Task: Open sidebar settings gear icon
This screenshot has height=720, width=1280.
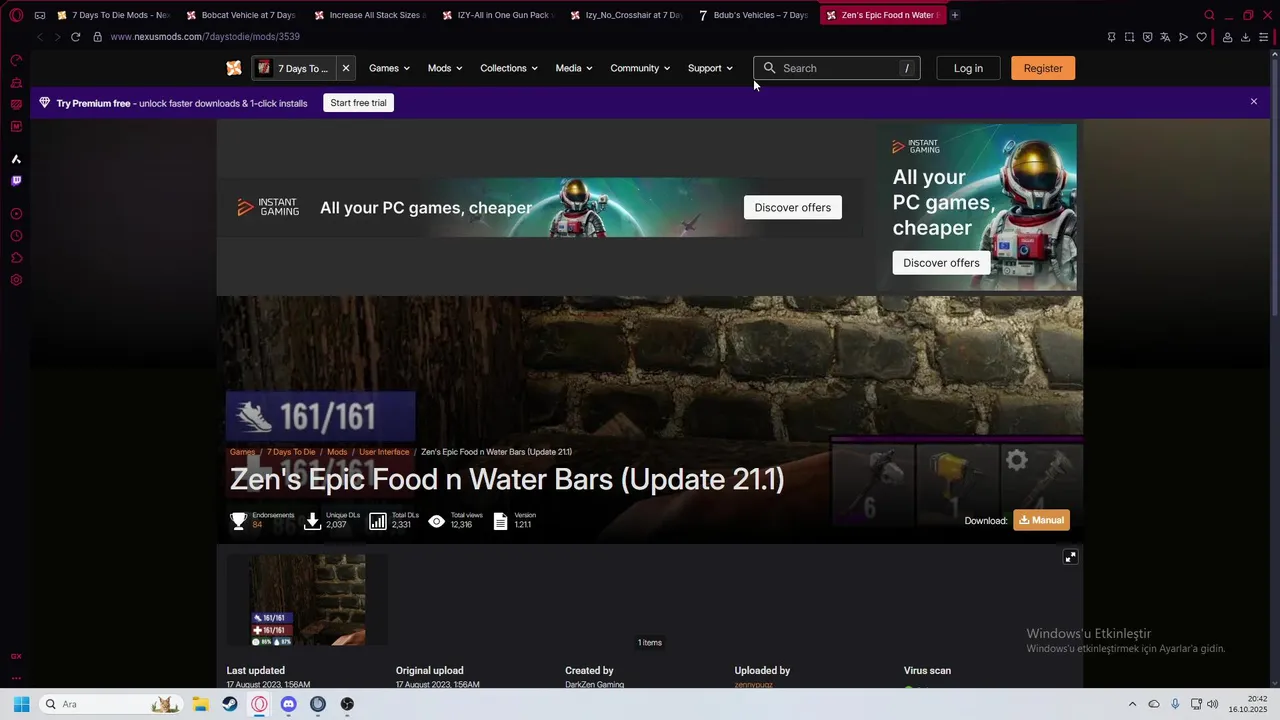Action: 16,280
